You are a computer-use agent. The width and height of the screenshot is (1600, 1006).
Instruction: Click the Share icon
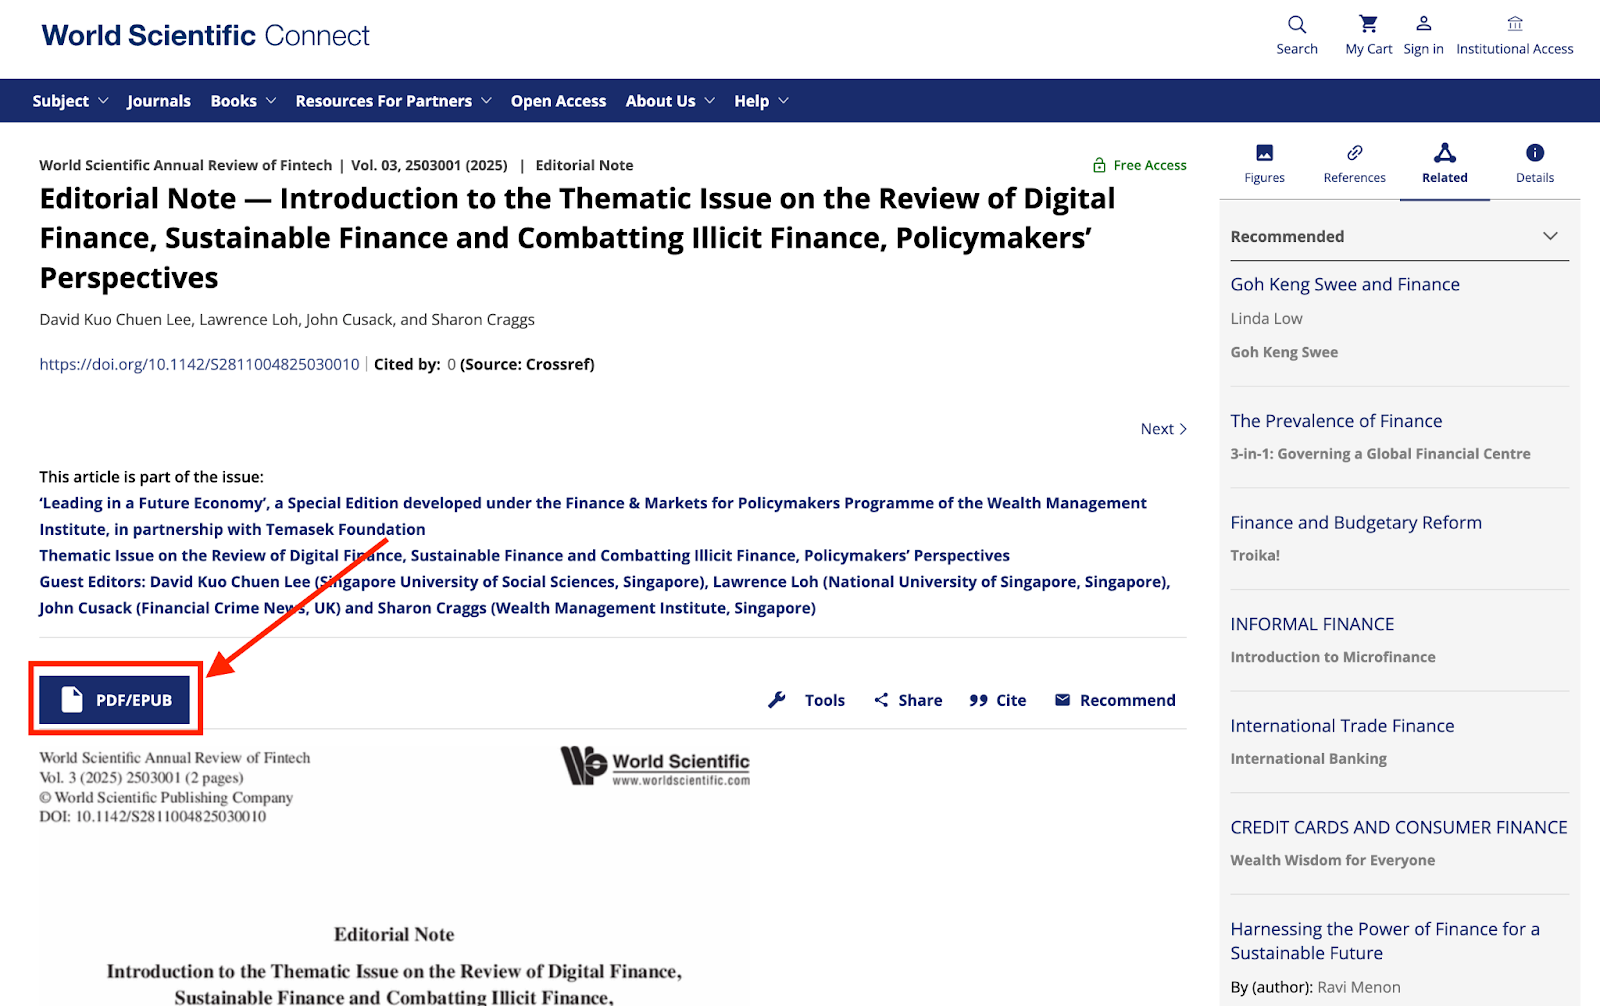click(x=881, y=700)
